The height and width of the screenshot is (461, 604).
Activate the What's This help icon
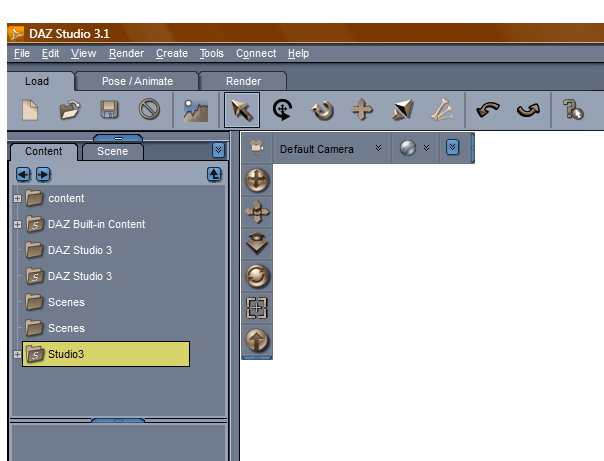pyautogui.click(x=573, y=110)
